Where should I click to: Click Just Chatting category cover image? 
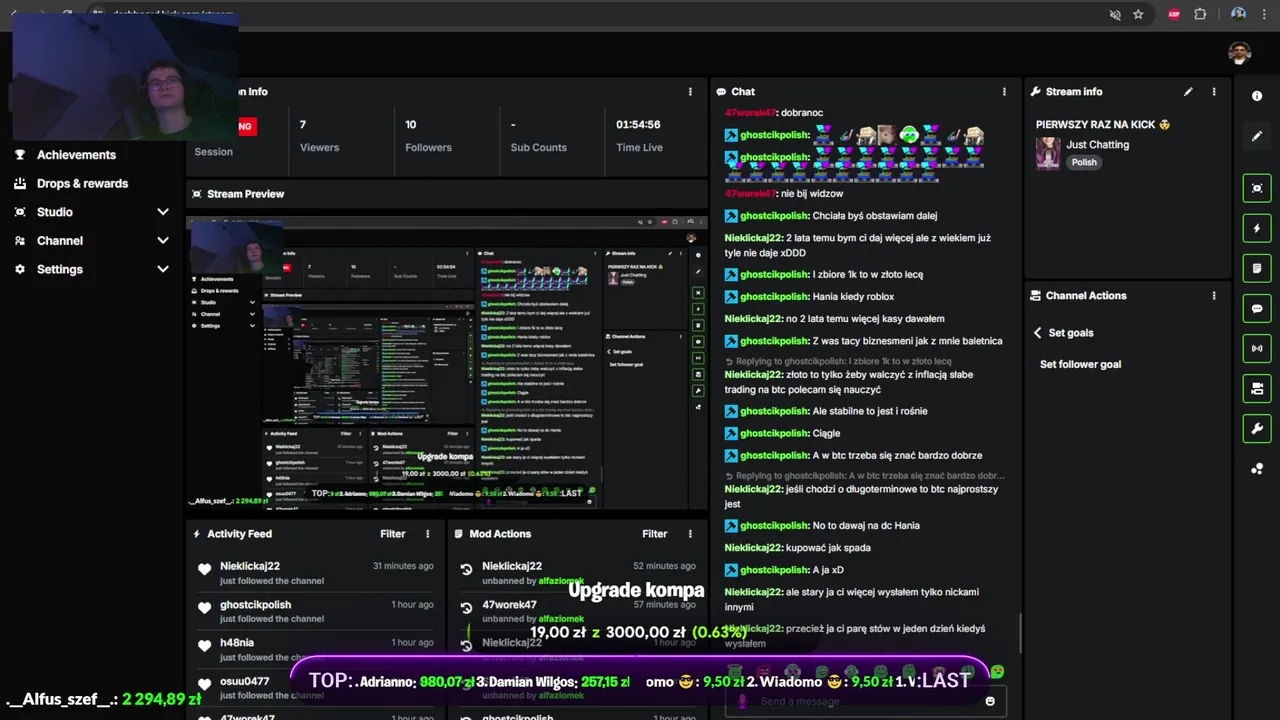click(1048, 153)
